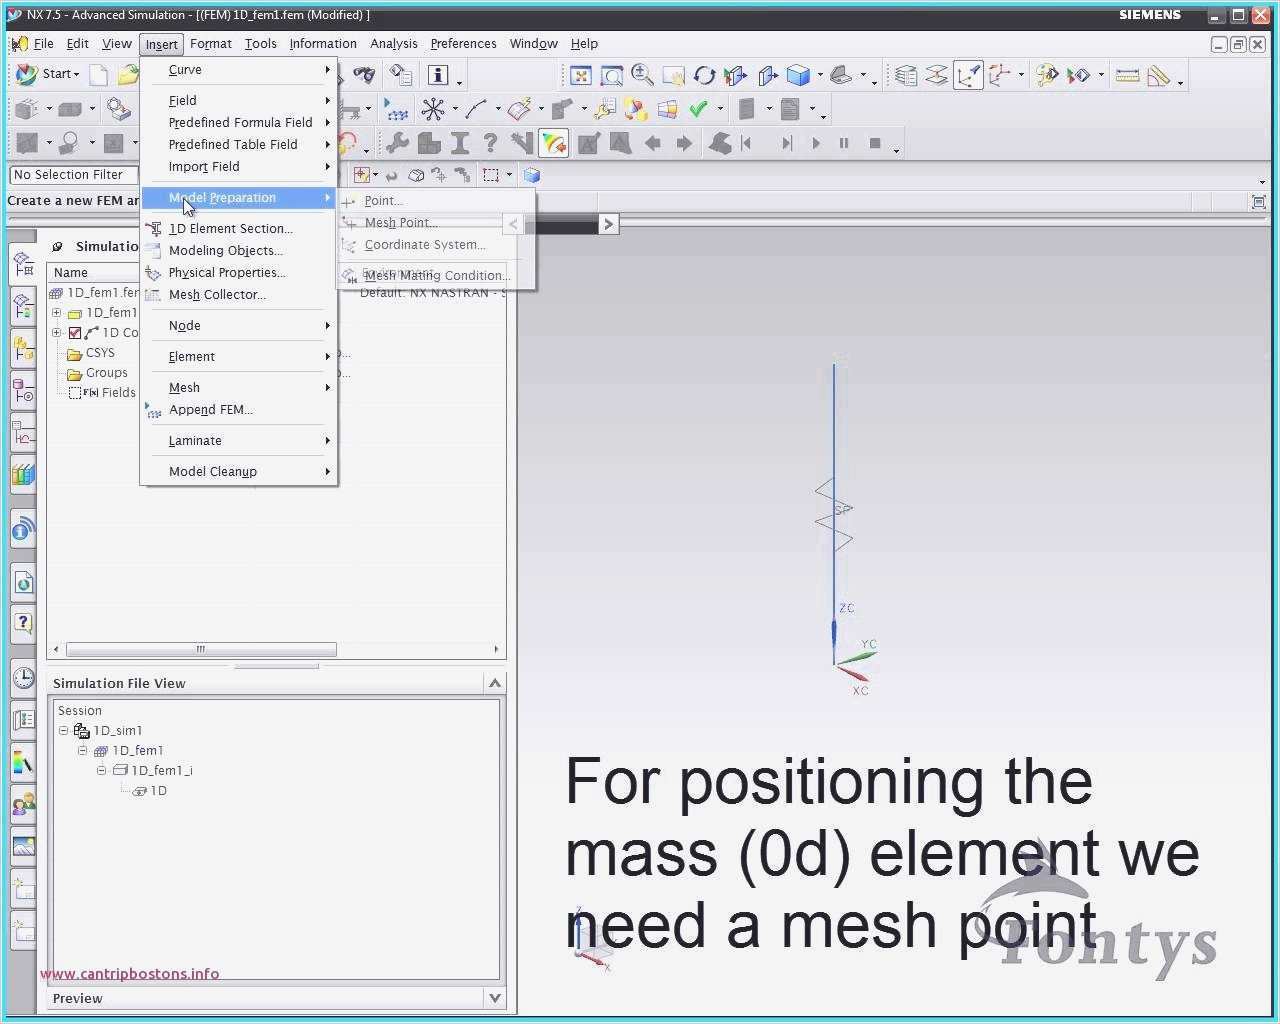Collapse the 1D_fem1_i session node

(102, 771)
